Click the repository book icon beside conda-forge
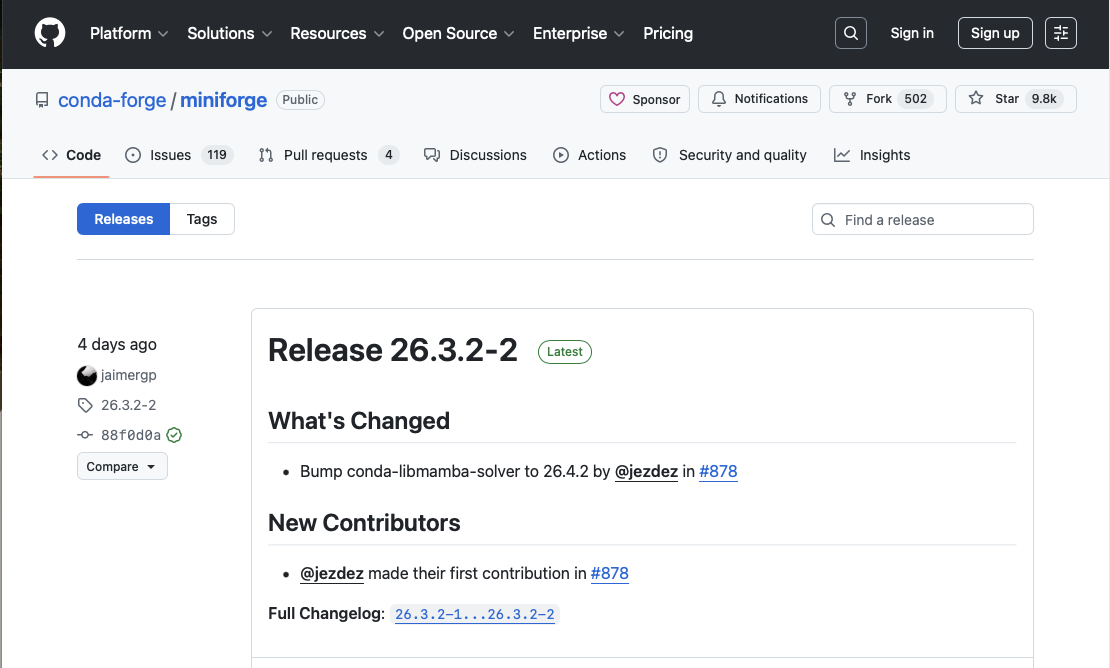The image size is (1110, 668). click(x=42, y=100)
